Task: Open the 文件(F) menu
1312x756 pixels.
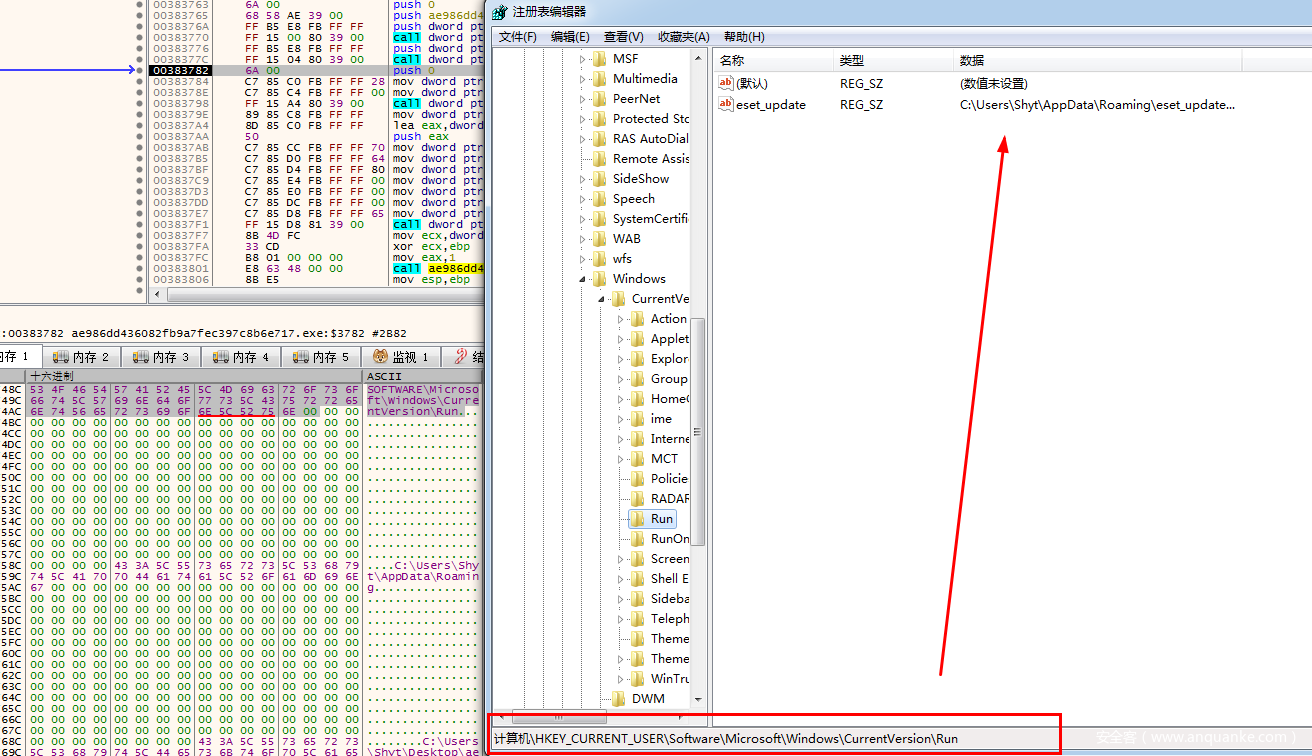Action: (x=517, y=37)
